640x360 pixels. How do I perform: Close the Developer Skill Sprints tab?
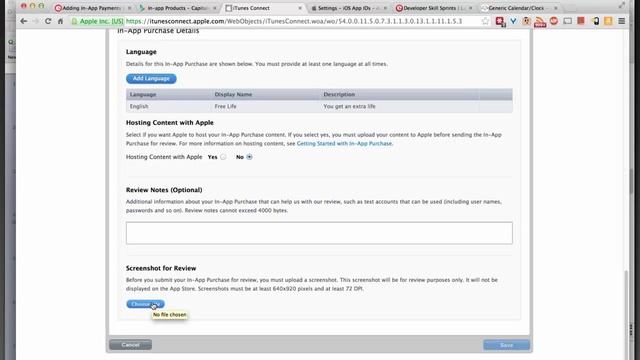point(470,8)
